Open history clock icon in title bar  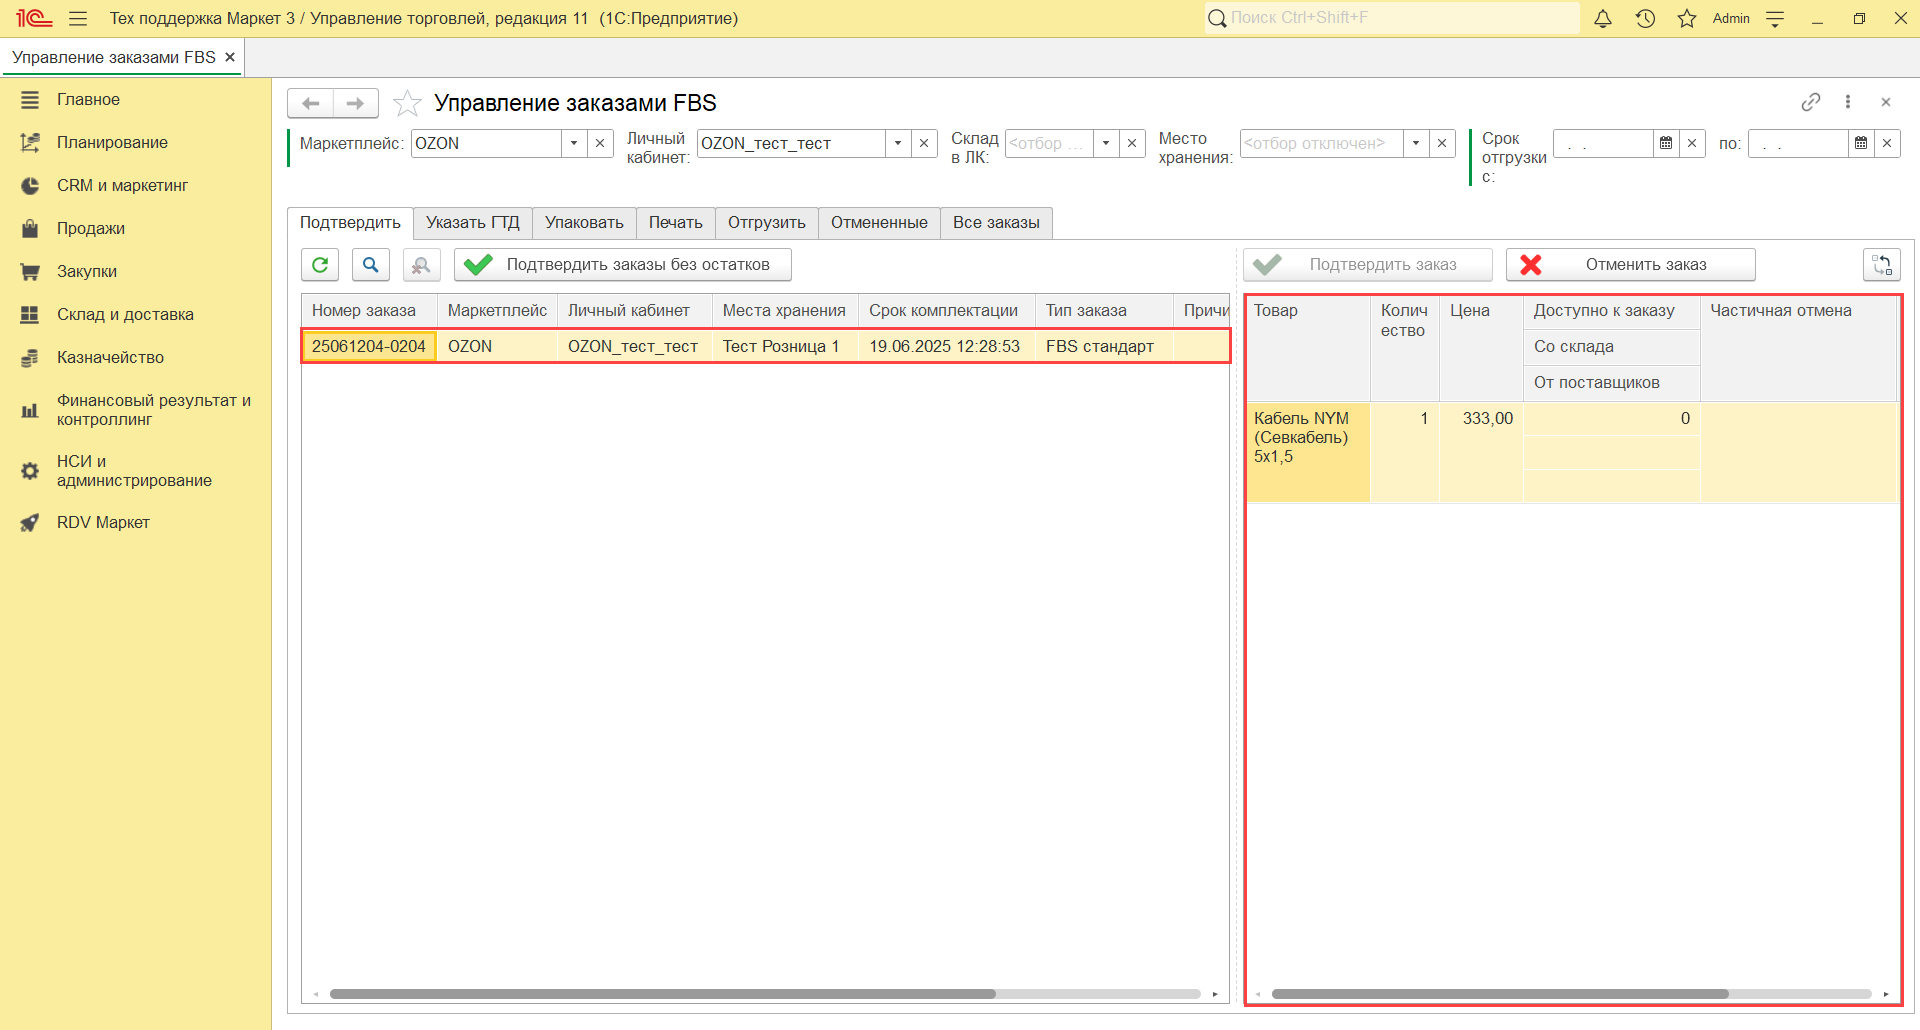point(1645,18)
